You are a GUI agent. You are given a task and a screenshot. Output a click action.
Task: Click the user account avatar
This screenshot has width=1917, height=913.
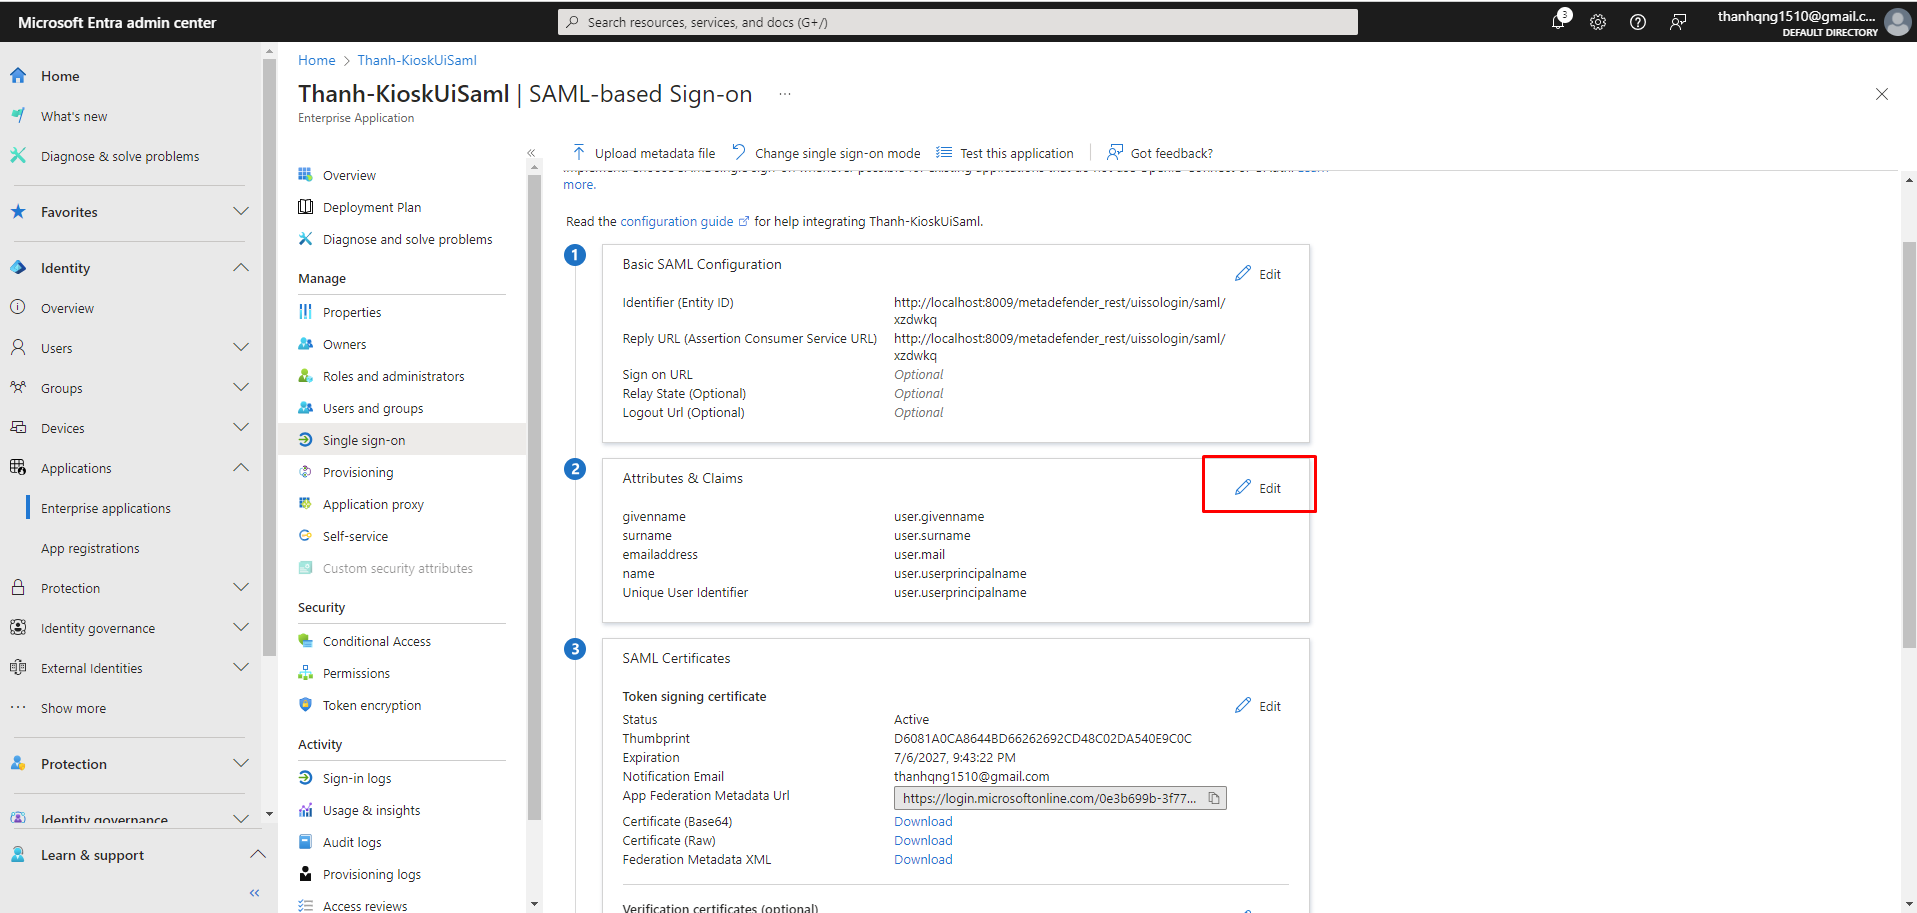(x=1897, y=22)
